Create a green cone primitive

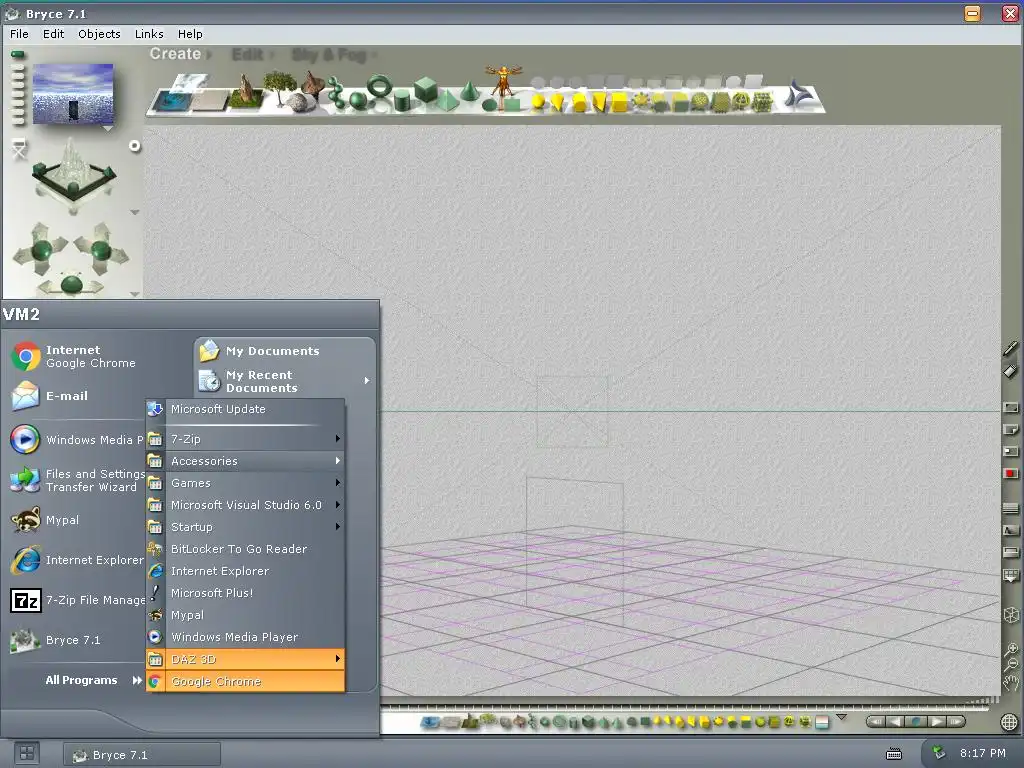[469, 91]
